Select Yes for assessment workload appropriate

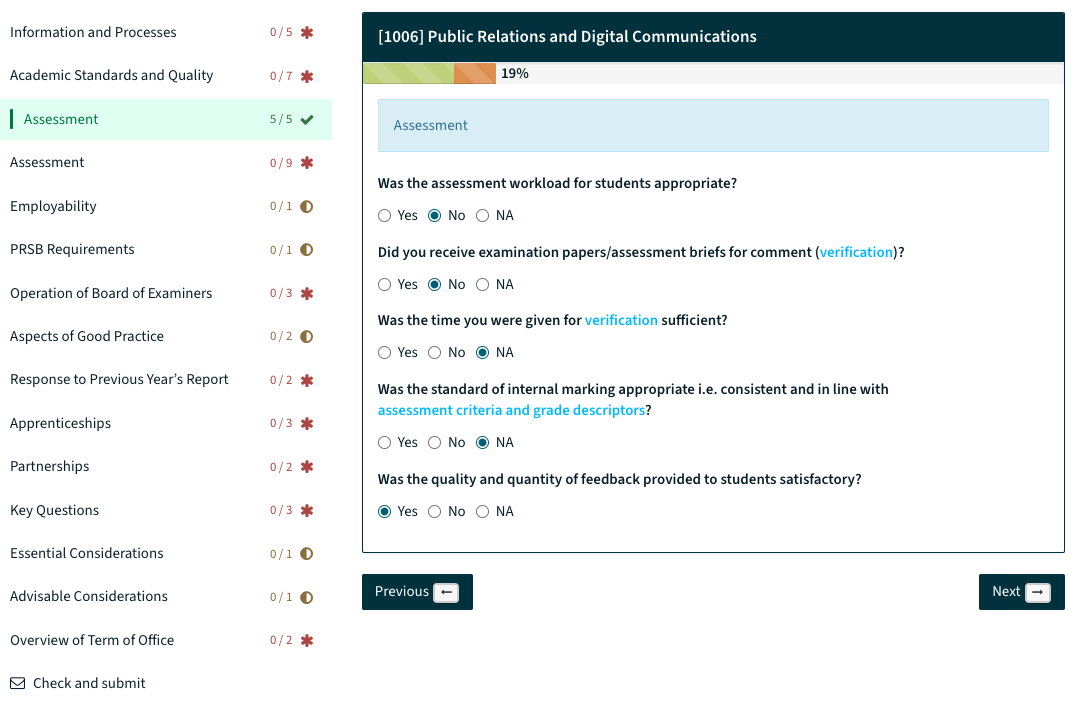point(385,216)
